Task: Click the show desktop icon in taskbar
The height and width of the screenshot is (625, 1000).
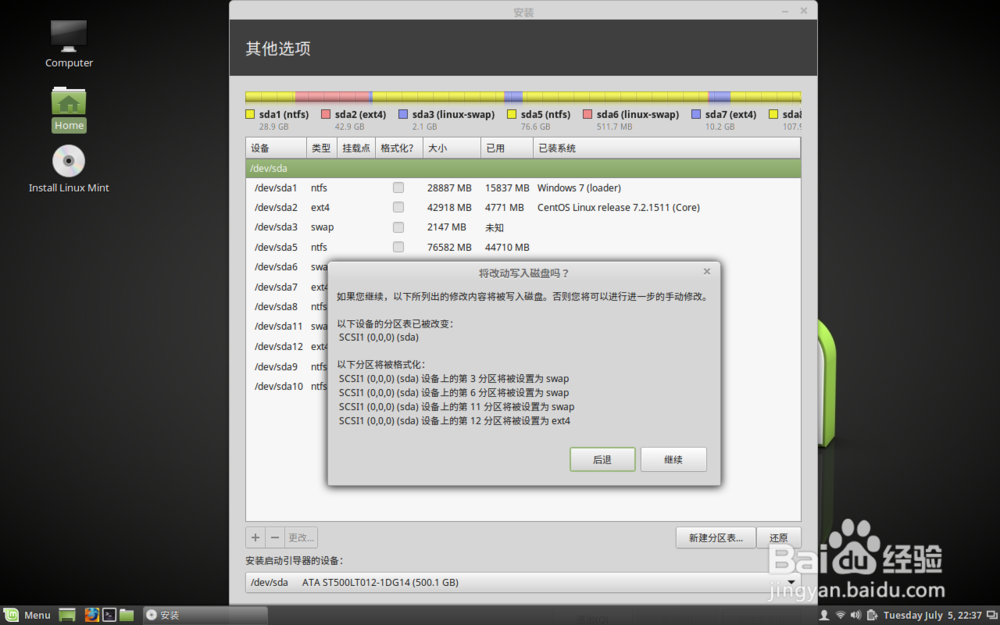Action: tap(66, 615)
